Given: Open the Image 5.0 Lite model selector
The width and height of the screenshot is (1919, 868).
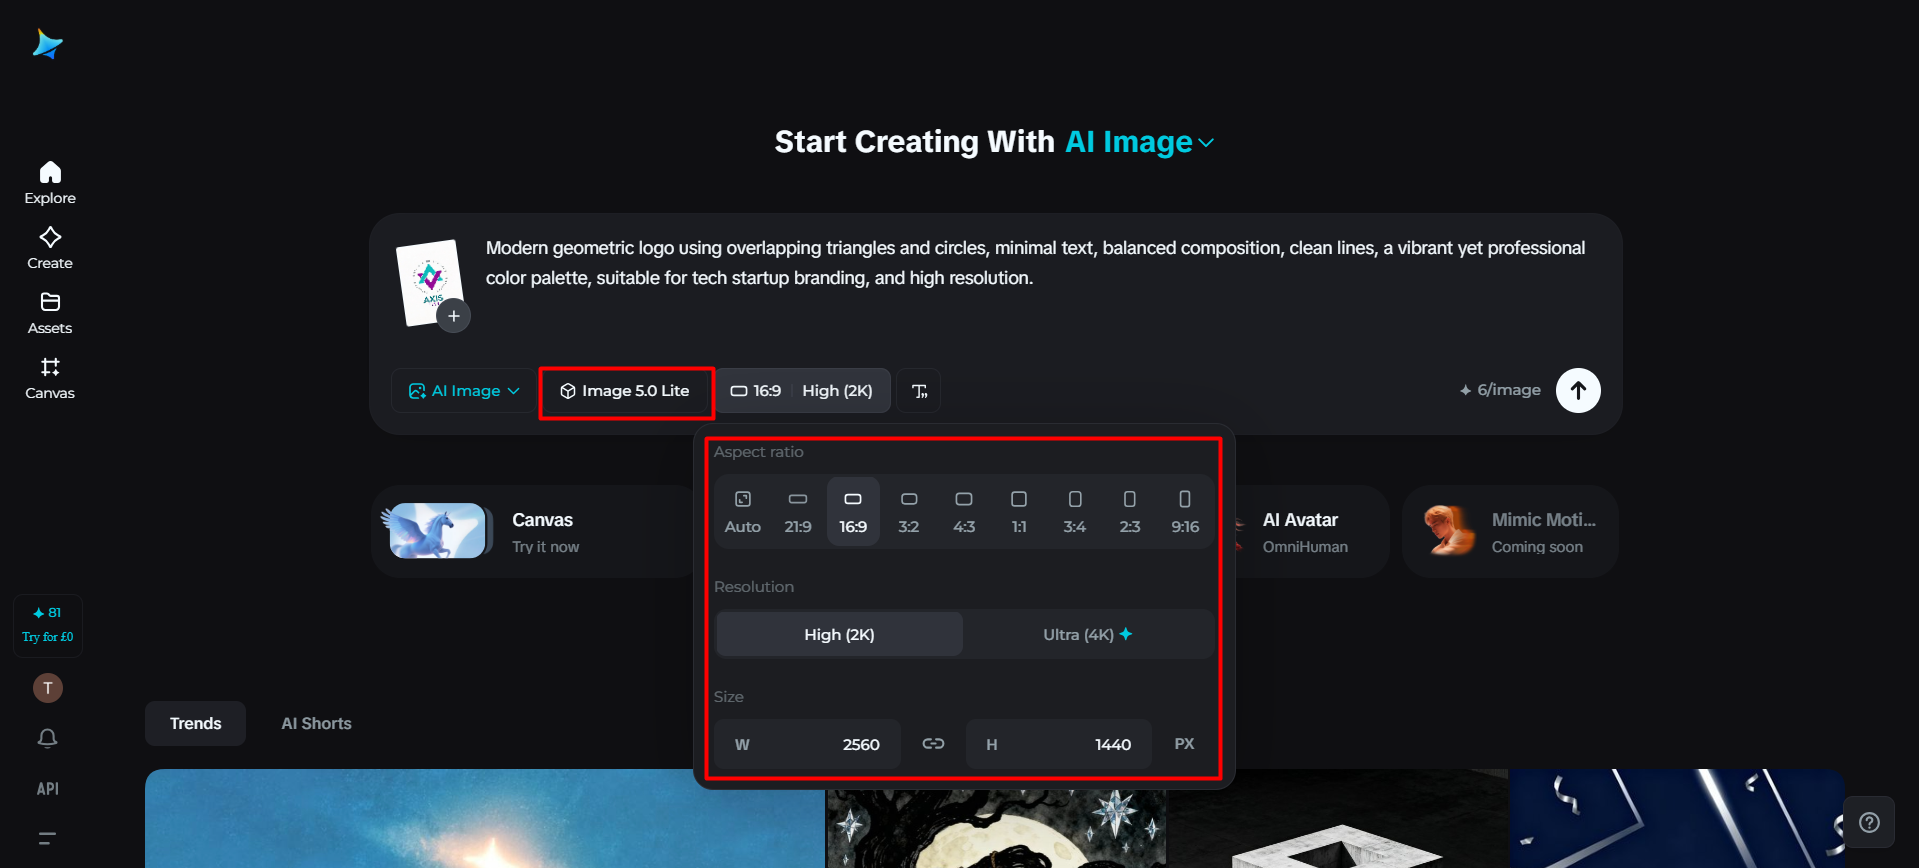Looking at the screenshot, I should click(626, 391).
